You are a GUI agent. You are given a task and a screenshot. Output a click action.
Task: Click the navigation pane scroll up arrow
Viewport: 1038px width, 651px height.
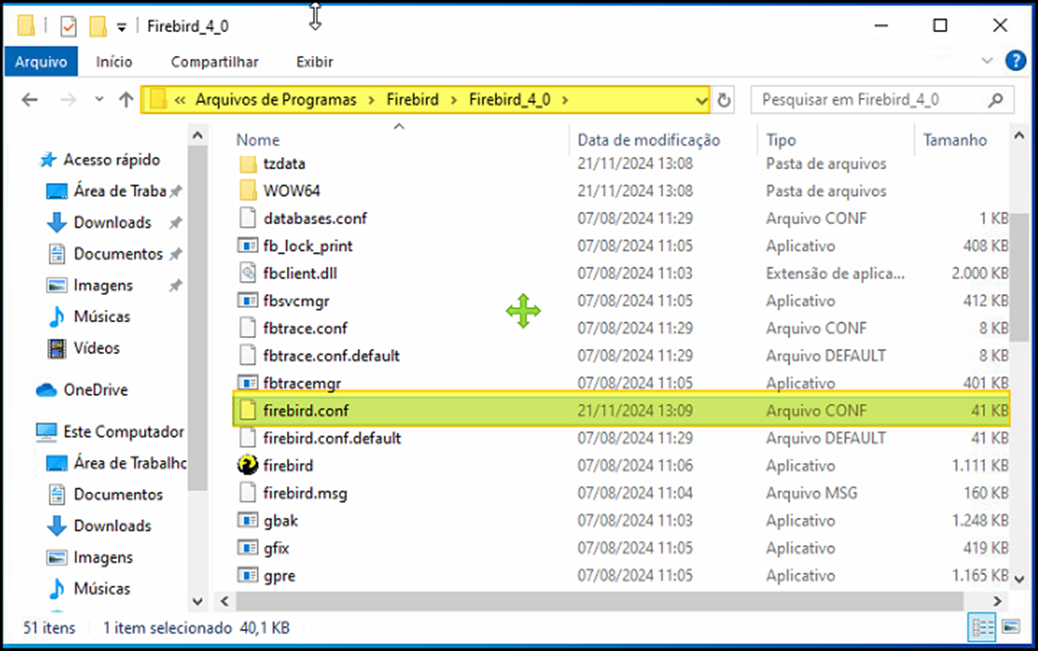[197, 136]
